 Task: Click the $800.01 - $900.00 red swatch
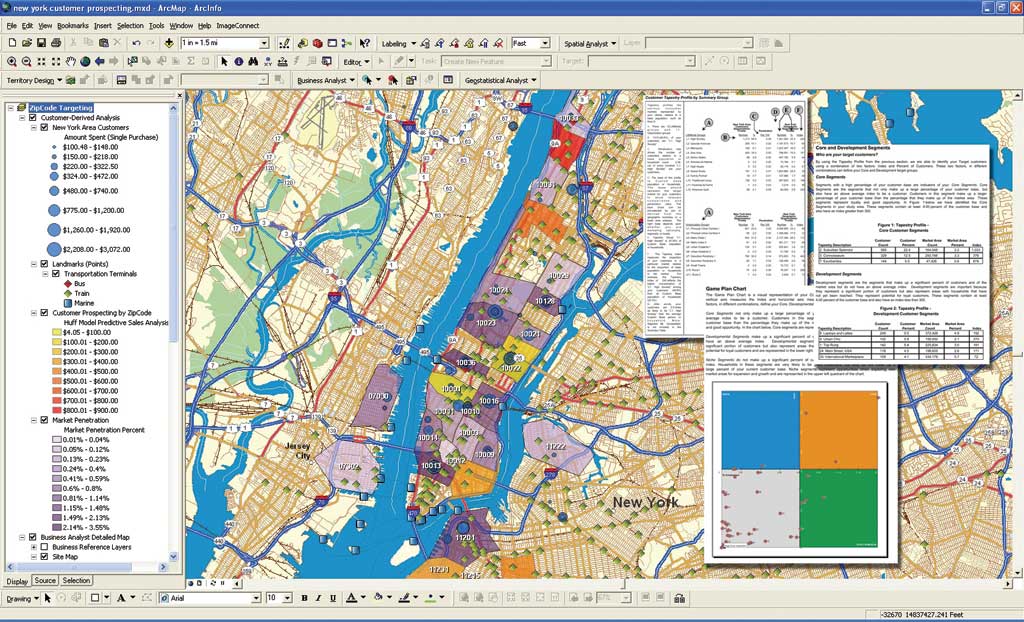click(57, 410)
